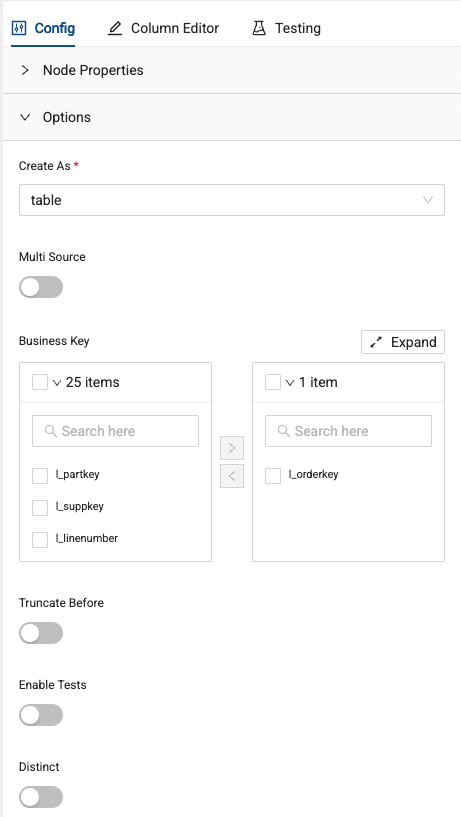Click magnifier icon in right search box
The height and width of the screenshot is (817, 461).
click(x=283, y=431)
